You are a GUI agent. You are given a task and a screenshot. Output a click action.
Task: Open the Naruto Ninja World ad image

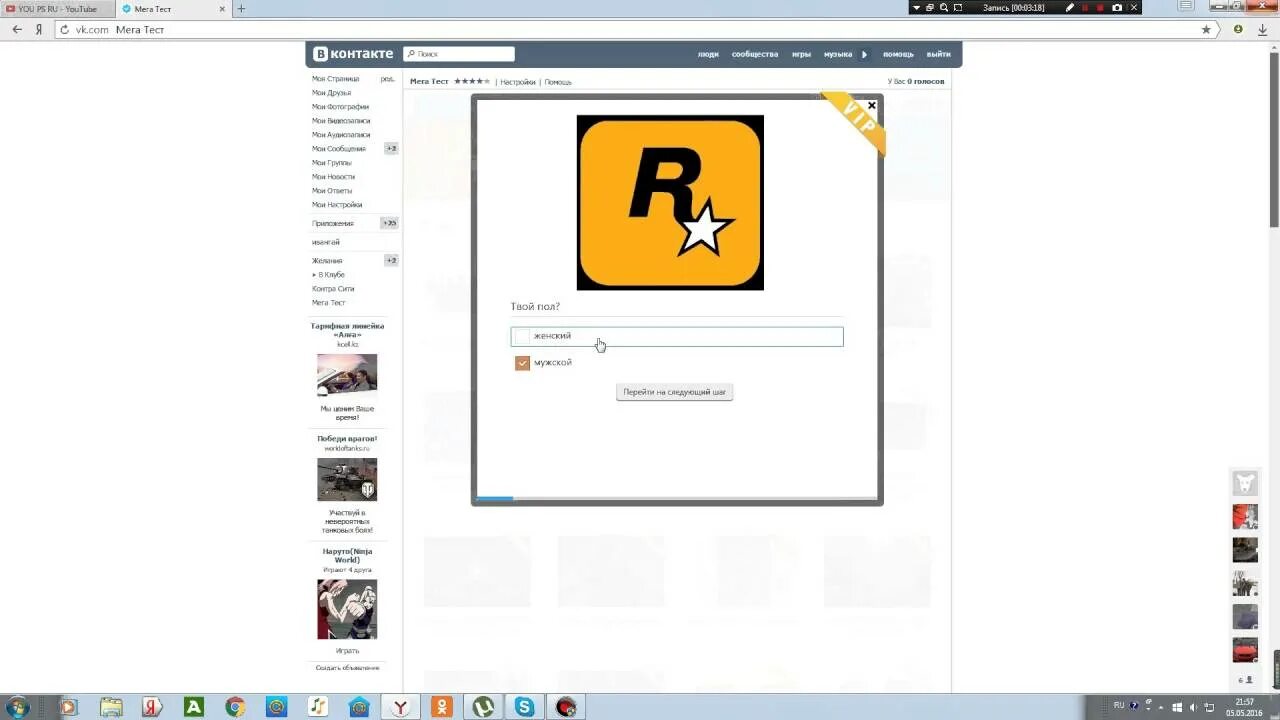pyautogui.click(x=347, y=609)
